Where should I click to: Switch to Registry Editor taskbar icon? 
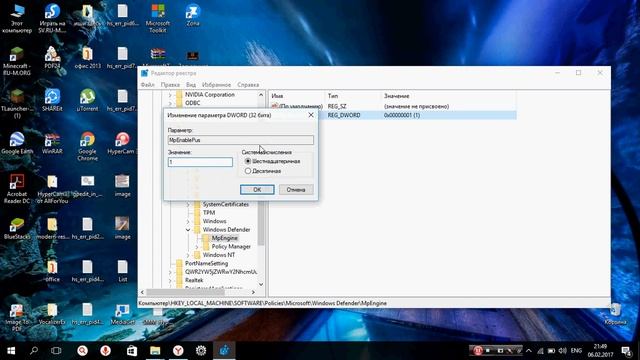click(224, 351)
